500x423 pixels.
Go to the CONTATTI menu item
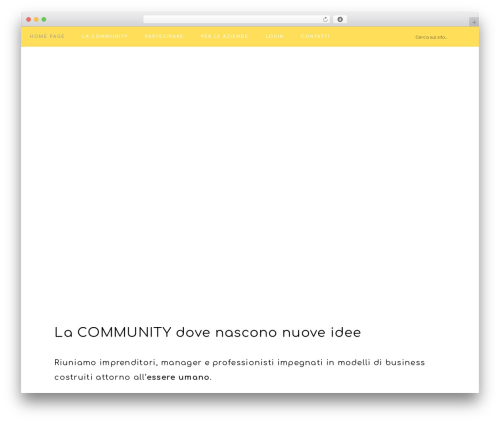click(315, 36)
